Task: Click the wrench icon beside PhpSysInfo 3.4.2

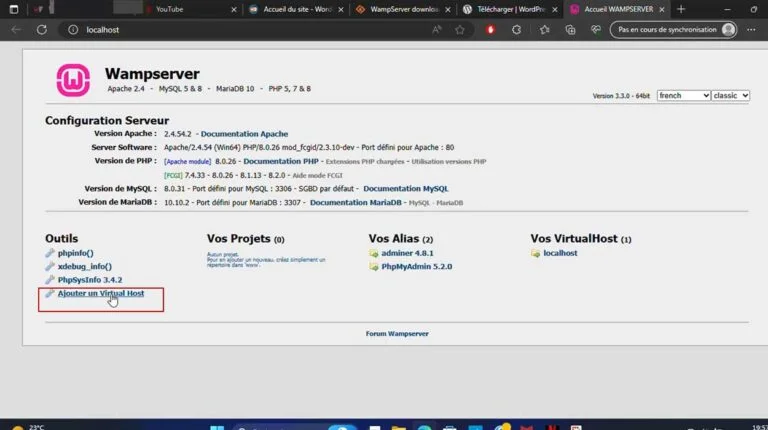Action: pyautogui.click(x=49, y=280)
